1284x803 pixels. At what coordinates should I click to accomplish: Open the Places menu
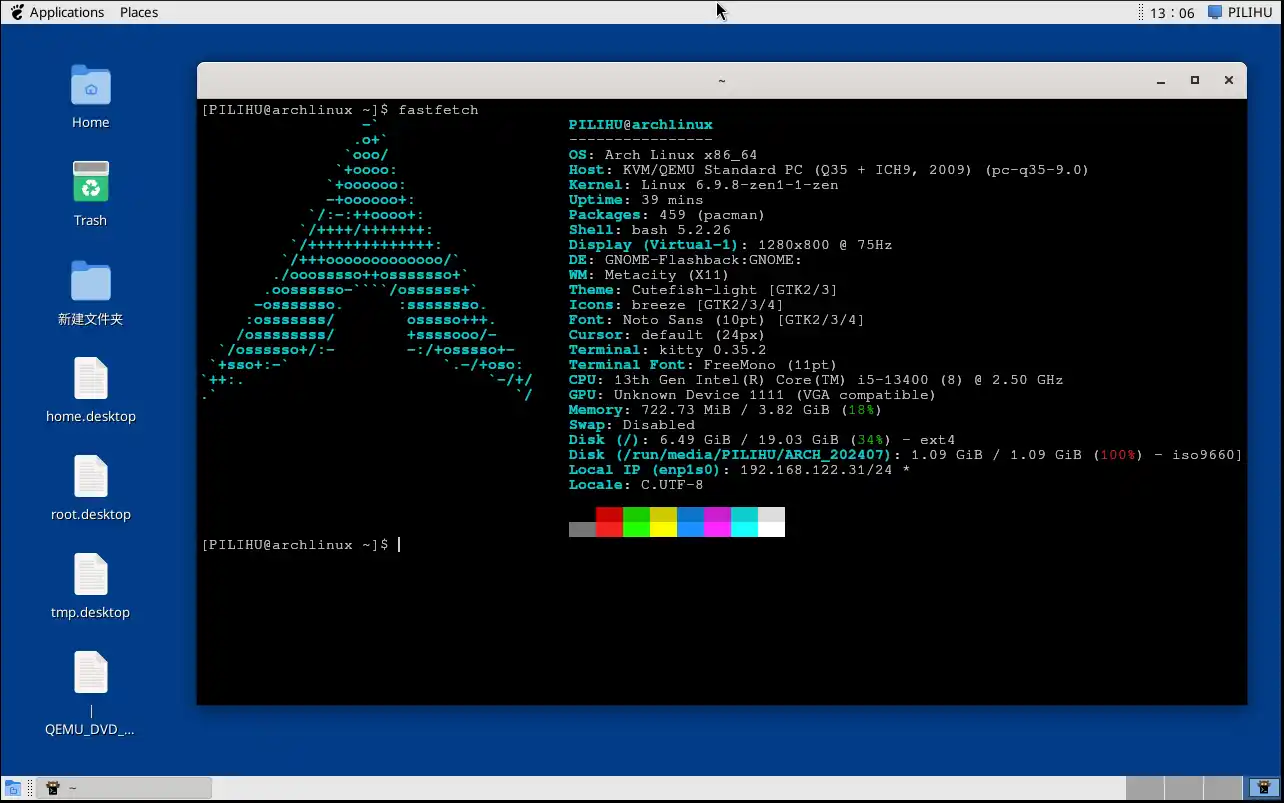pyautogui.click(x=139, y=12)
